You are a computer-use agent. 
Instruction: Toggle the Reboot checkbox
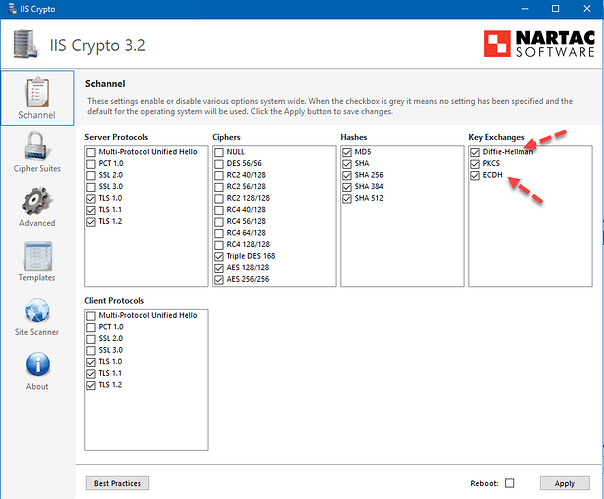(510, 483)
